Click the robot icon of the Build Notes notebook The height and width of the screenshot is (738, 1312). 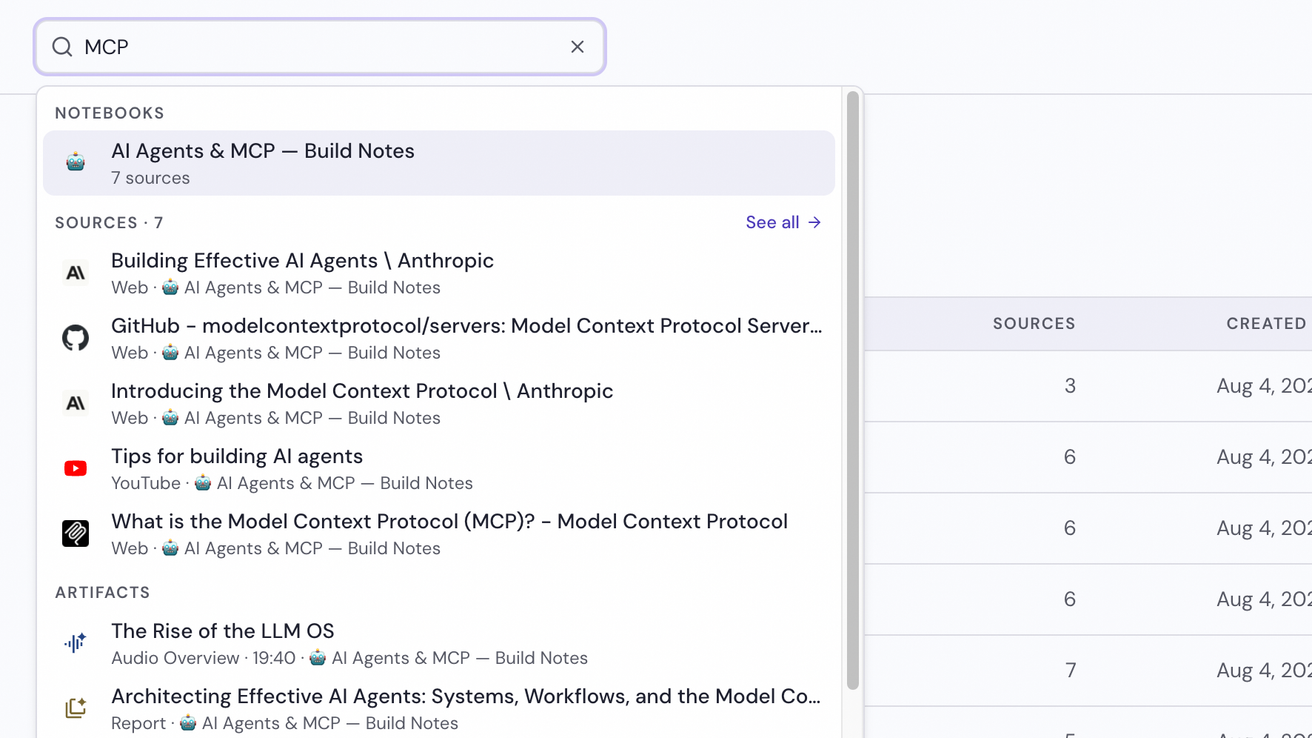pos(75,162)
